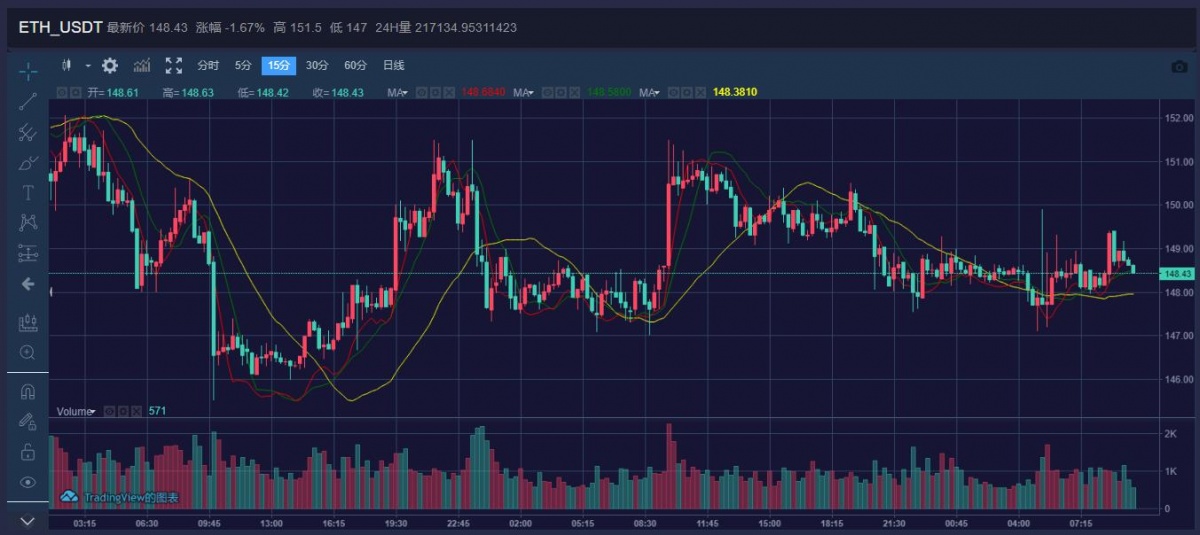Click the volume value 571
The width and height of the screenshot is (1200, 535).
coord(157,411)
